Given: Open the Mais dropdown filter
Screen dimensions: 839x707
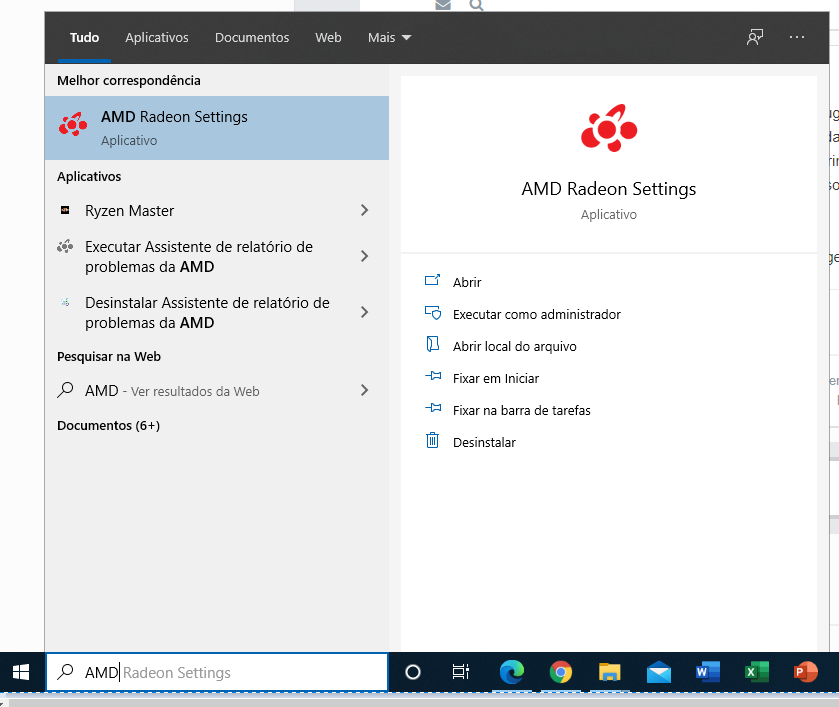Looking at the screenshot, I should tap(390, 37).
